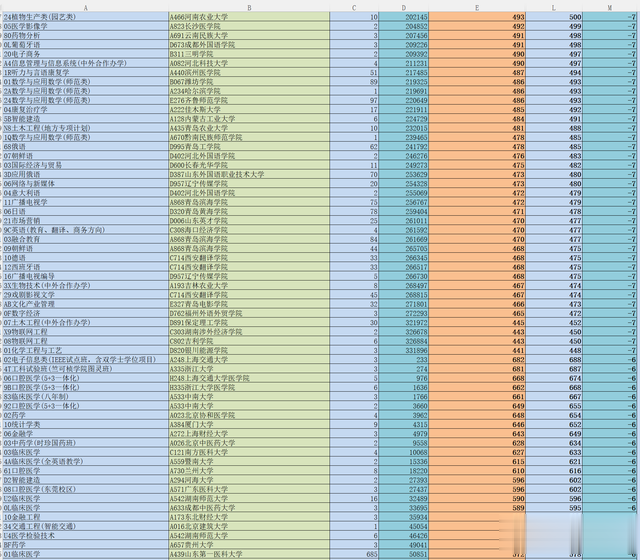Select cell 'D387山东外国语职业技术大学'
This screenshot has width=640, height=560.
tap(249, 174)
